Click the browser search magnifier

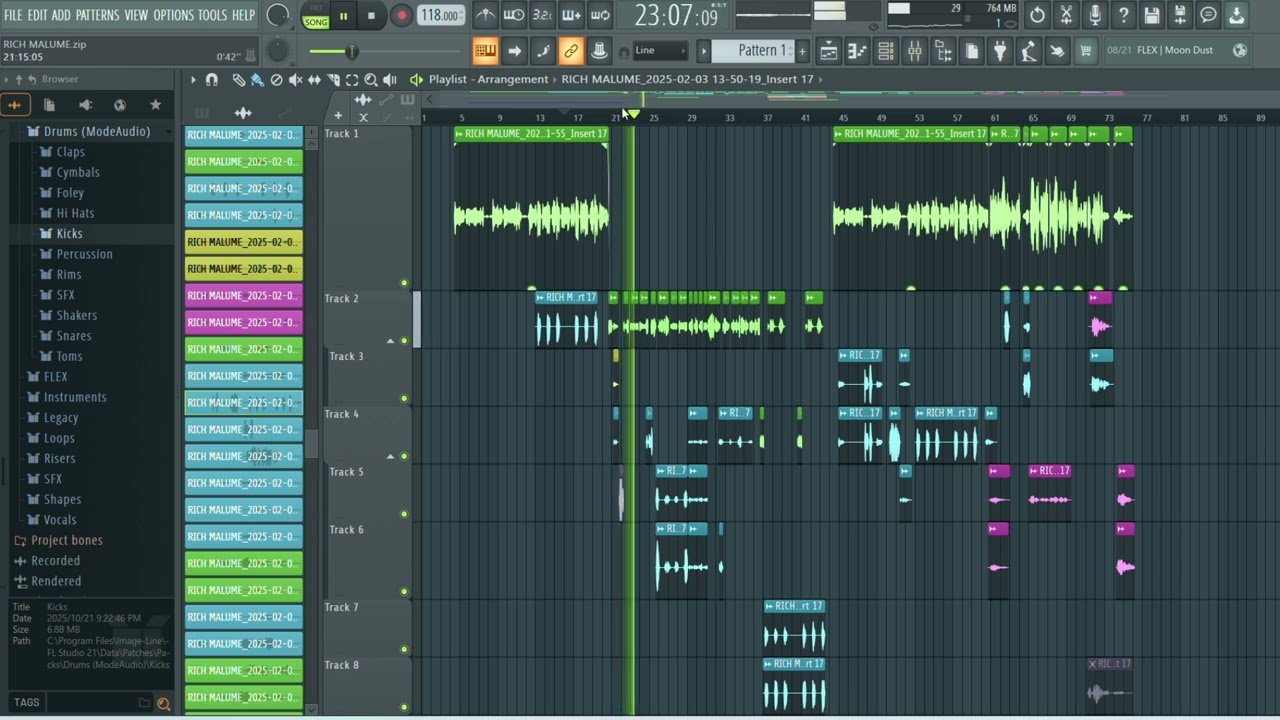(164, 704)
